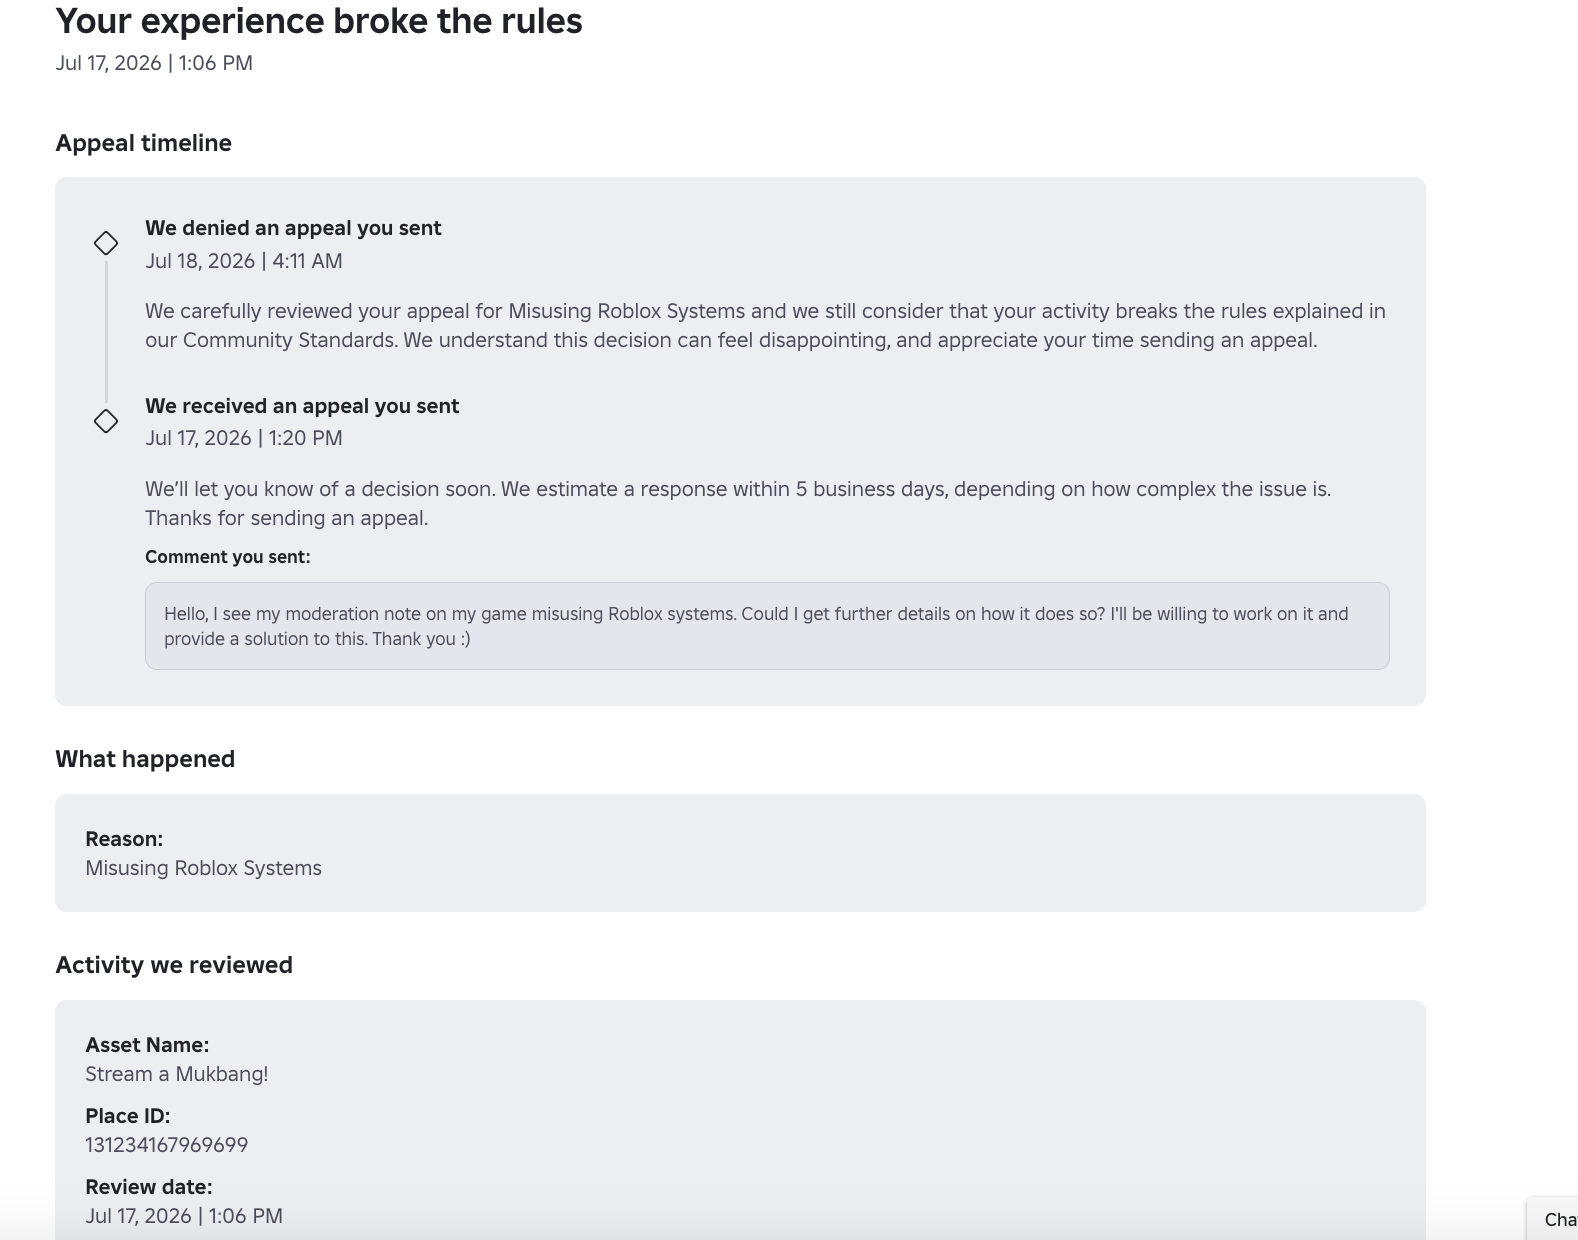Click the asset name 'Stream a Mukbang!'
This screenshot has width=1578, height=1240.
[x=177, y=1074]
